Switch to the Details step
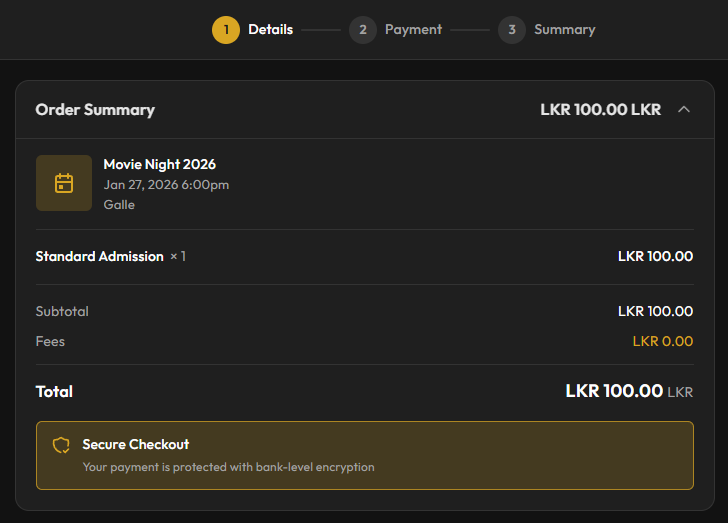728x523 pixels. (x=270, y=30)
